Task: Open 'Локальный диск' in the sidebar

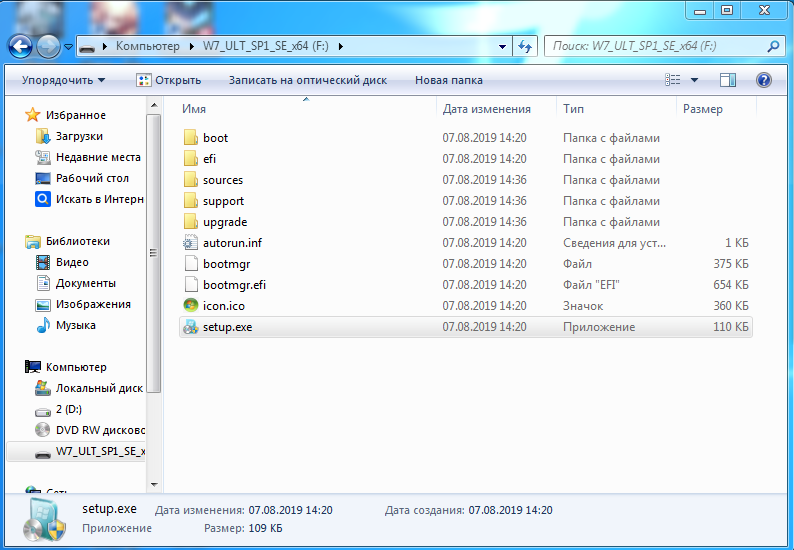Action: (x=99, y=388)
